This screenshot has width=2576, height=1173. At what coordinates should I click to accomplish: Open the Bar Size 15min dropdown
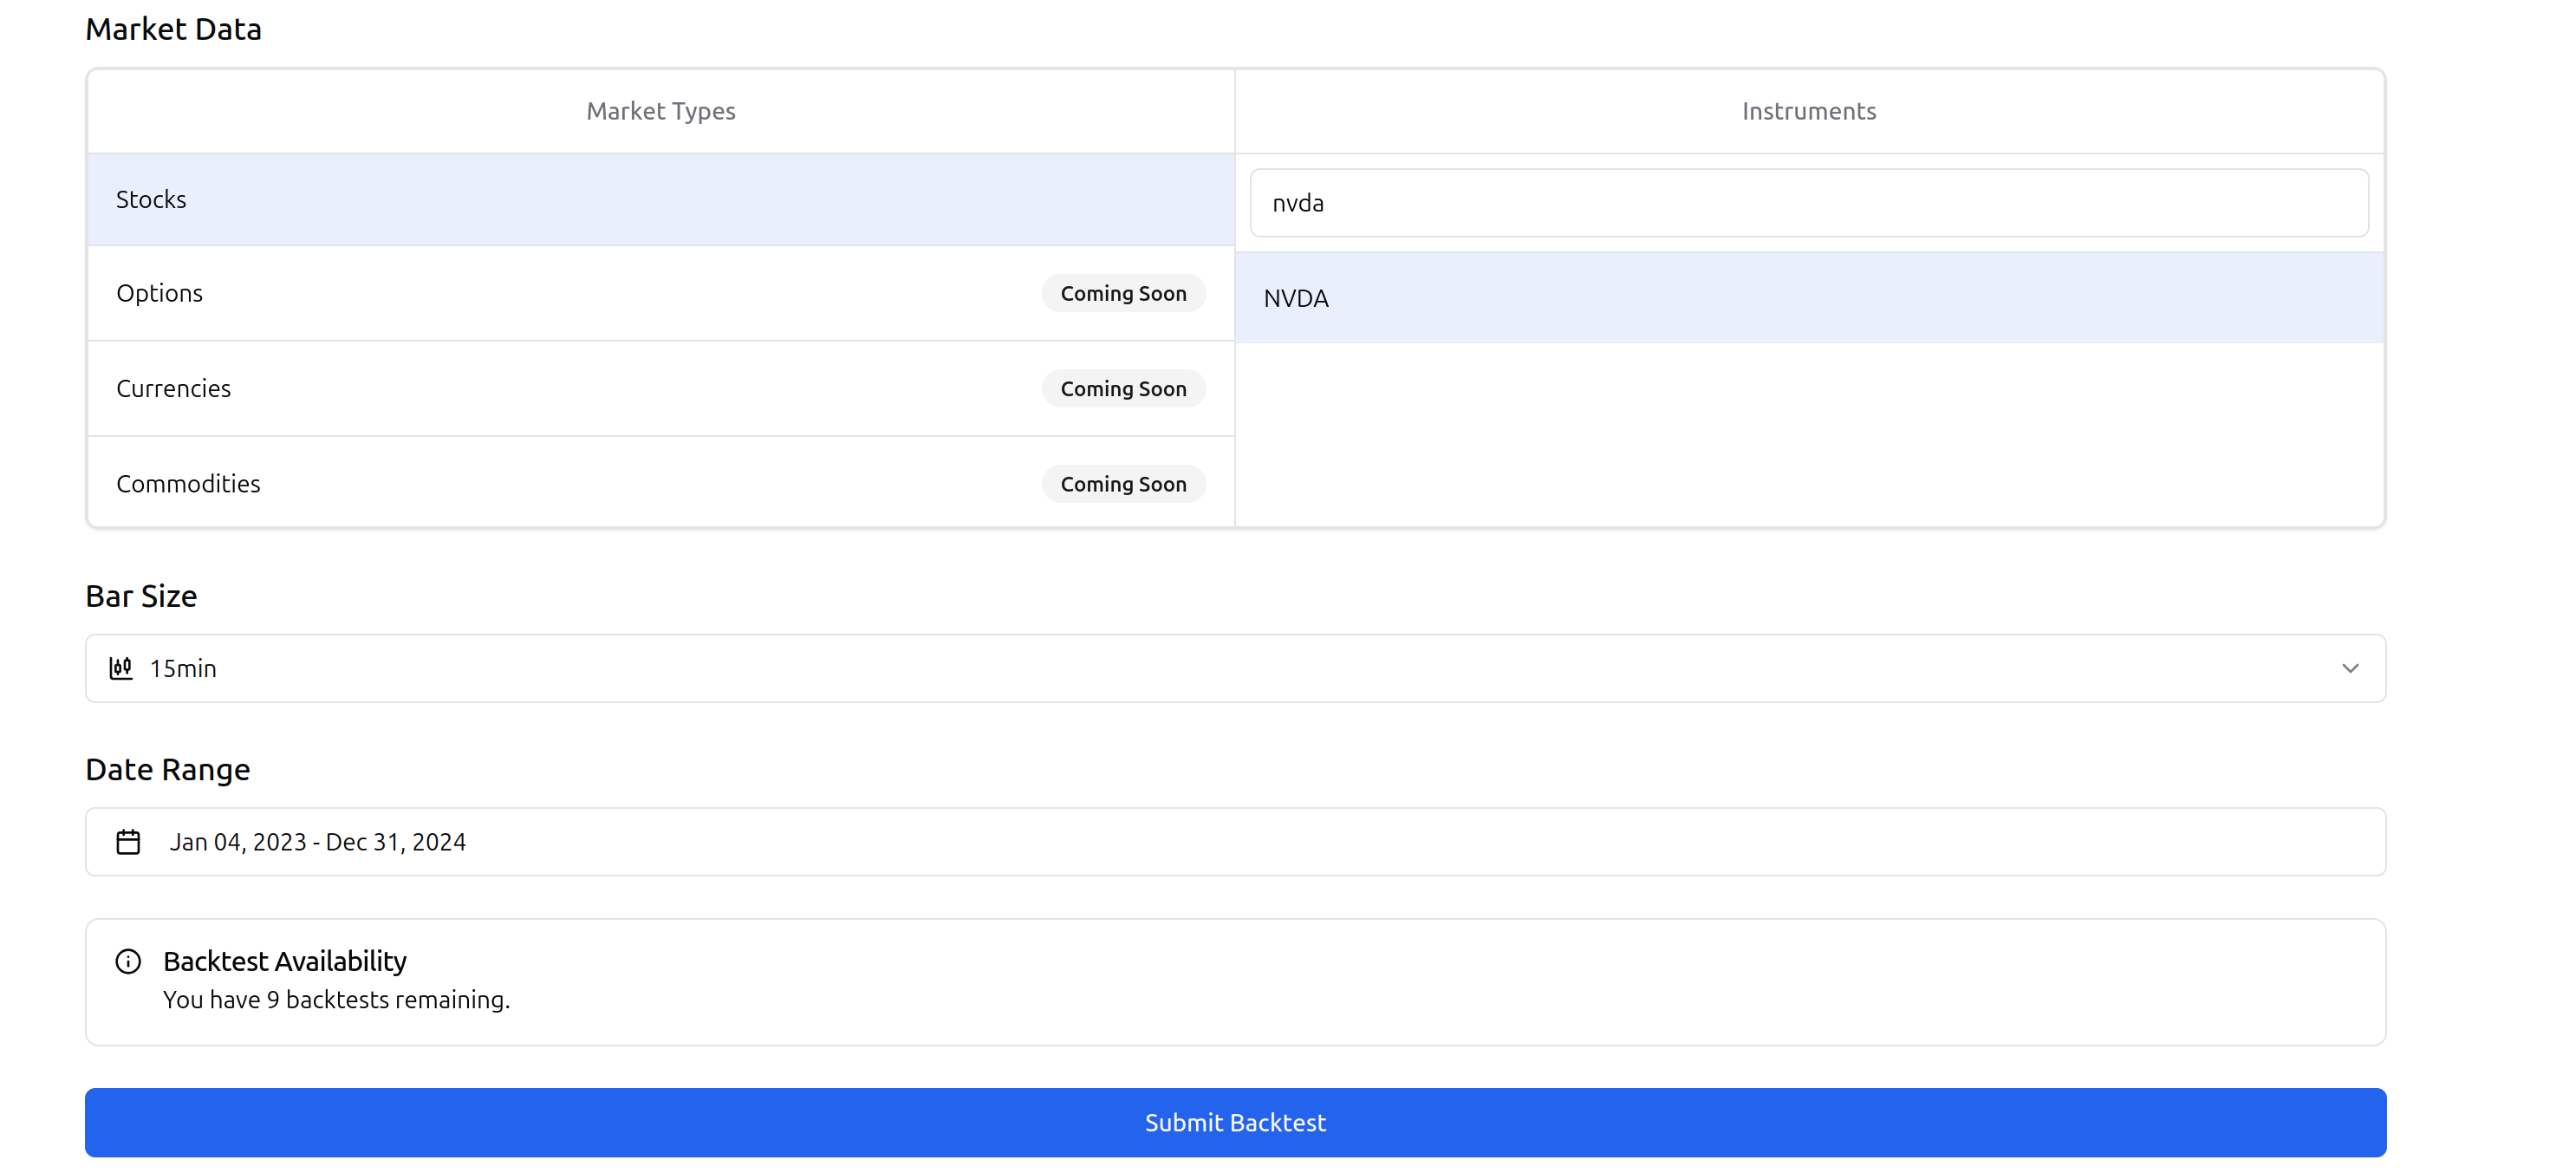pyautogui.click(x=1235, y=668)
